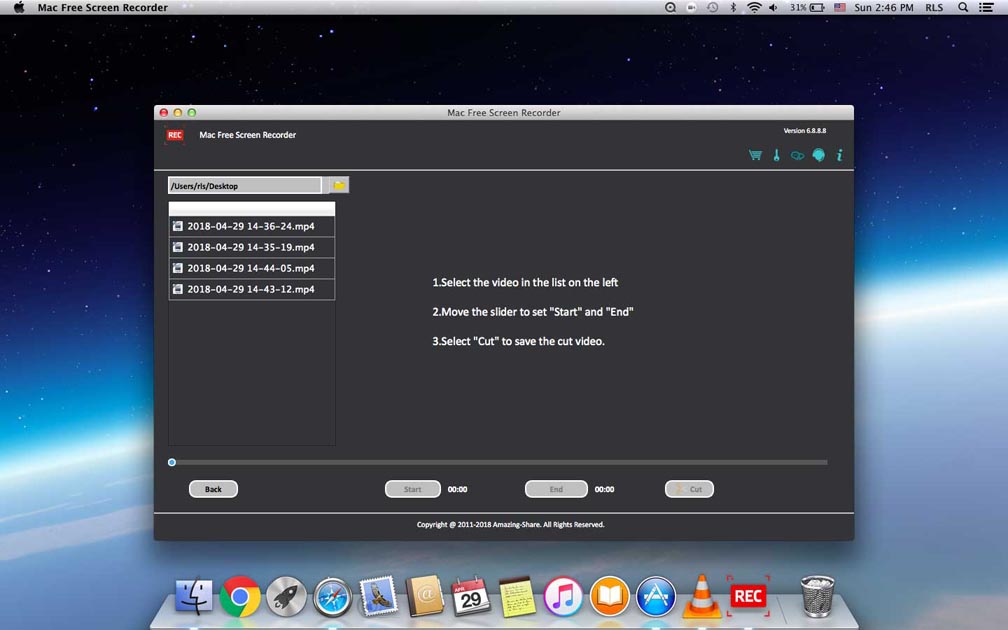Click the Bluetooth icon in menu bar
The width and height of the screenshot is (1008, 630).
[x=733, y=8]
